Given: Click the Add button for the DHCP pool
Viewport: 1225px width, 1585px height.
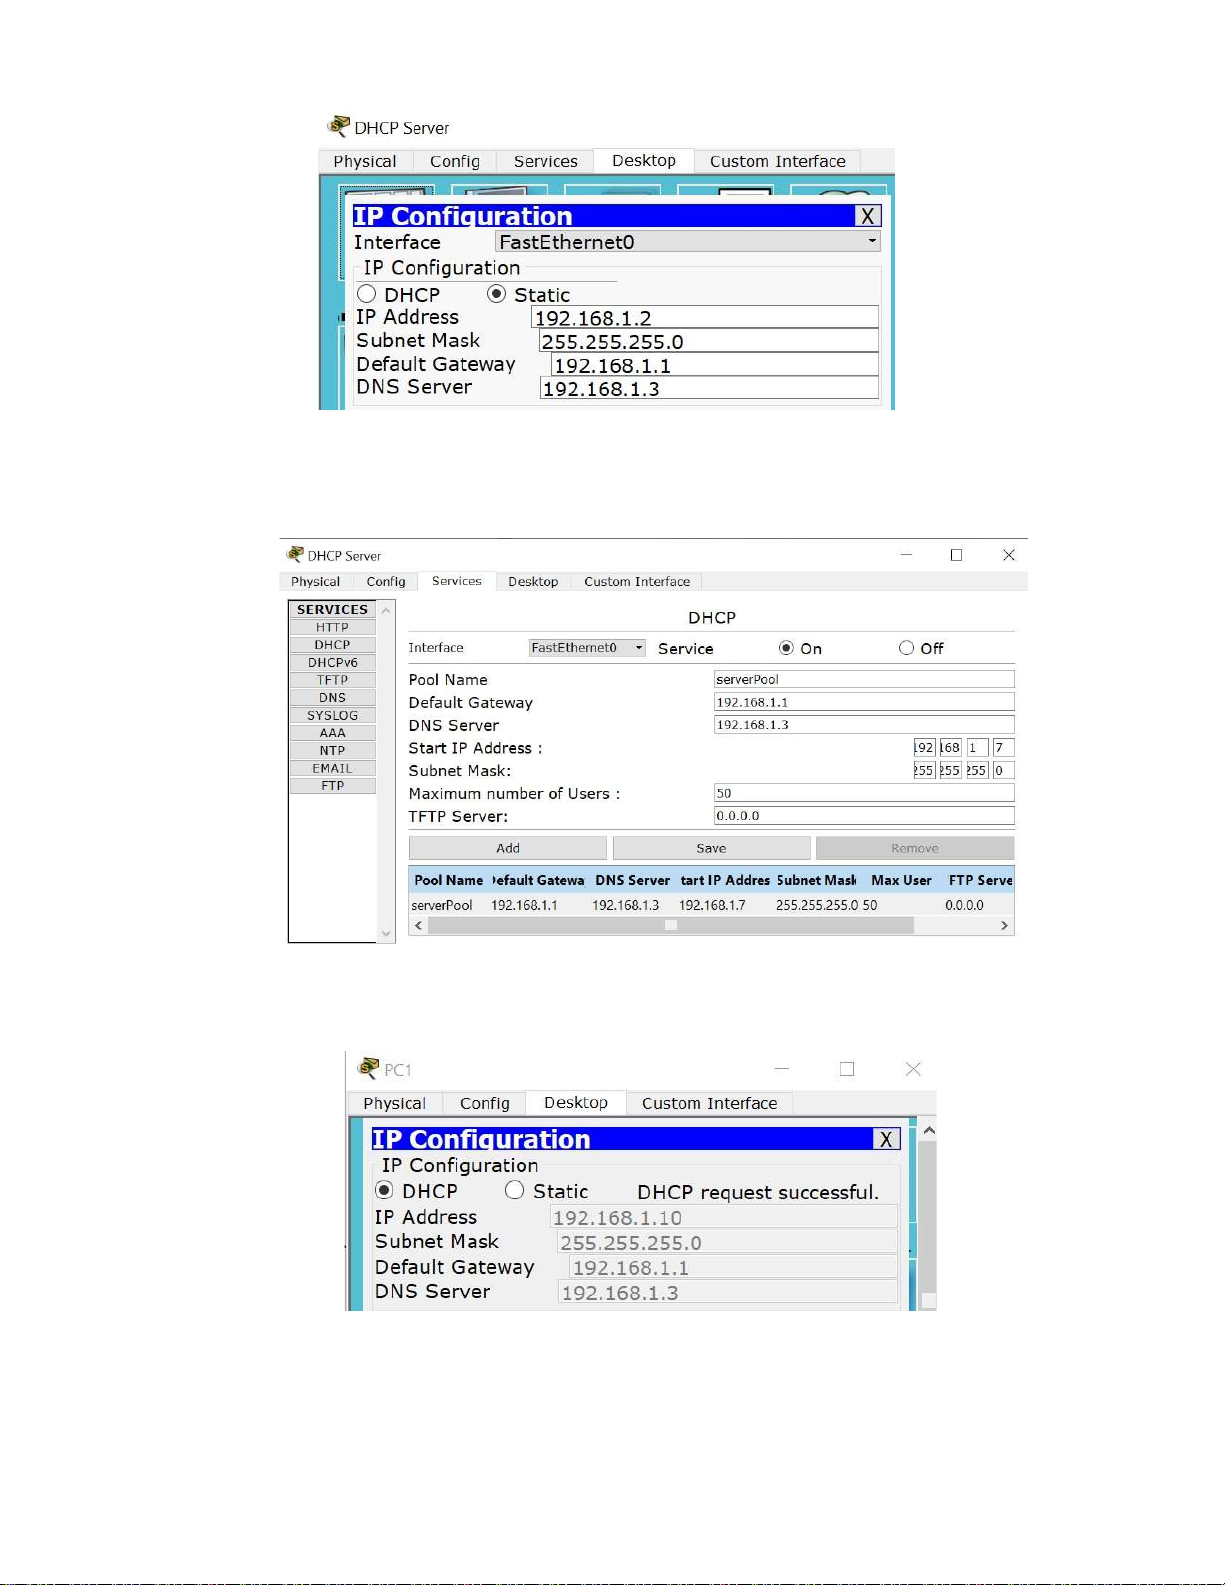Looking at the screenshot, I should pos(507,848).
